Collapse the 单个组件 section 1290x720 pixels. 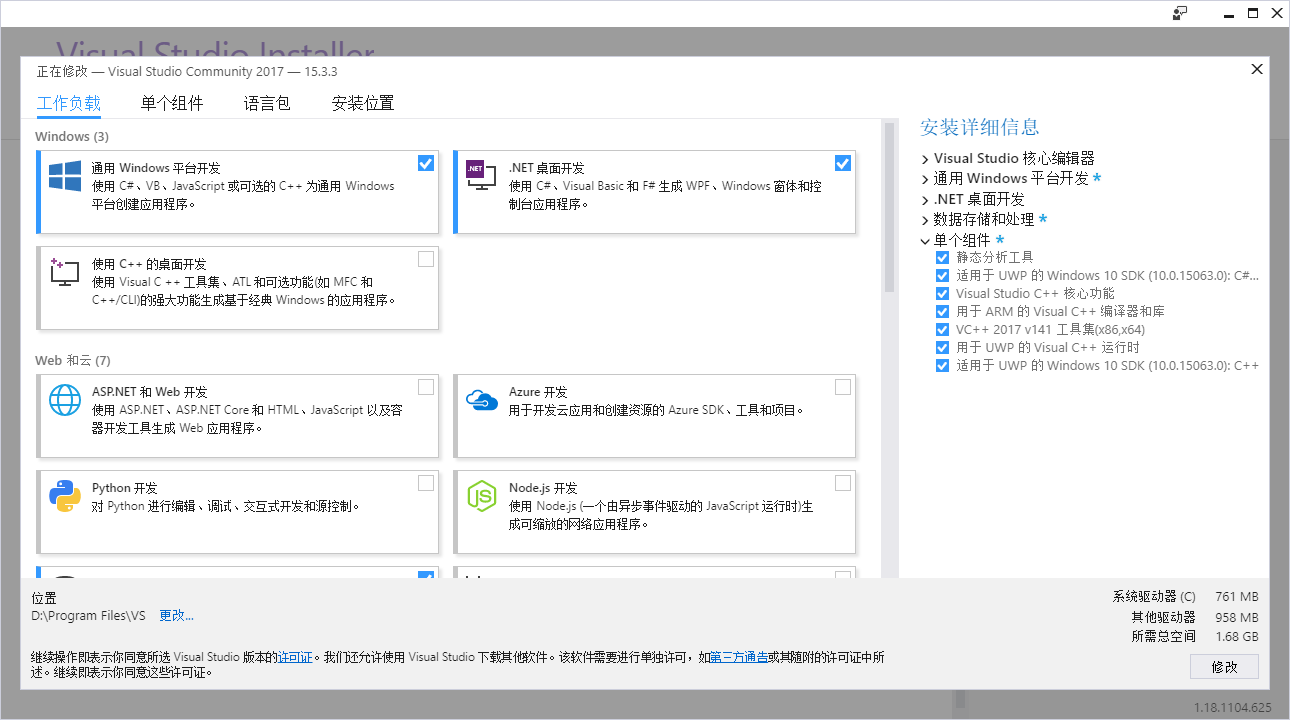coord(925,241)
